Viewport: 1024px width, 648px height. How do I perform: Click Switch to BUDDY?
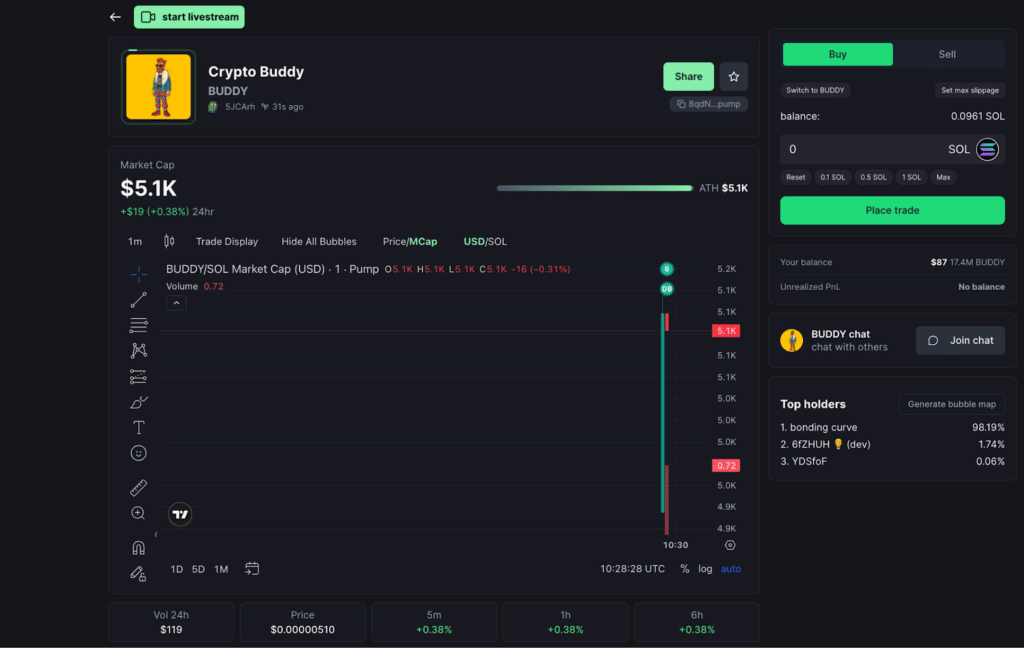coord(815,90)
